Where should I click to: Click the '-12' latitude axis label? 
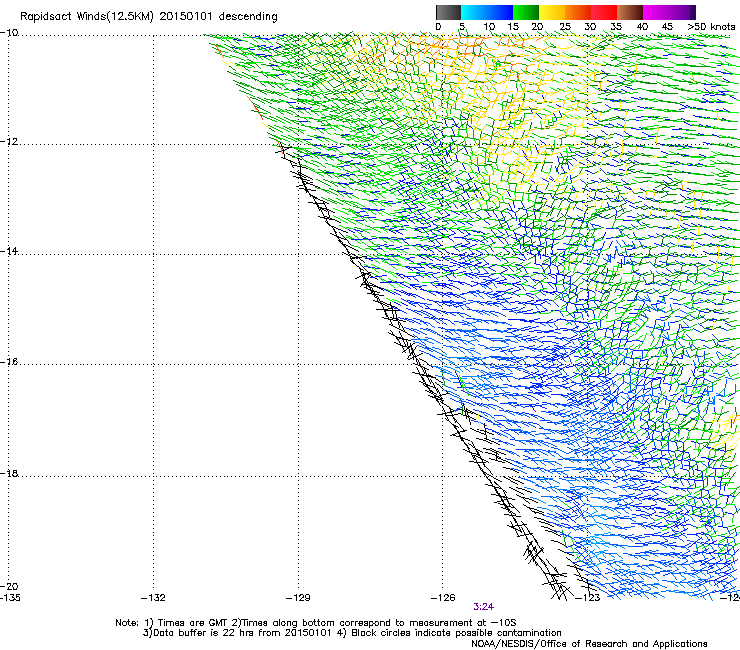[9, 142]
